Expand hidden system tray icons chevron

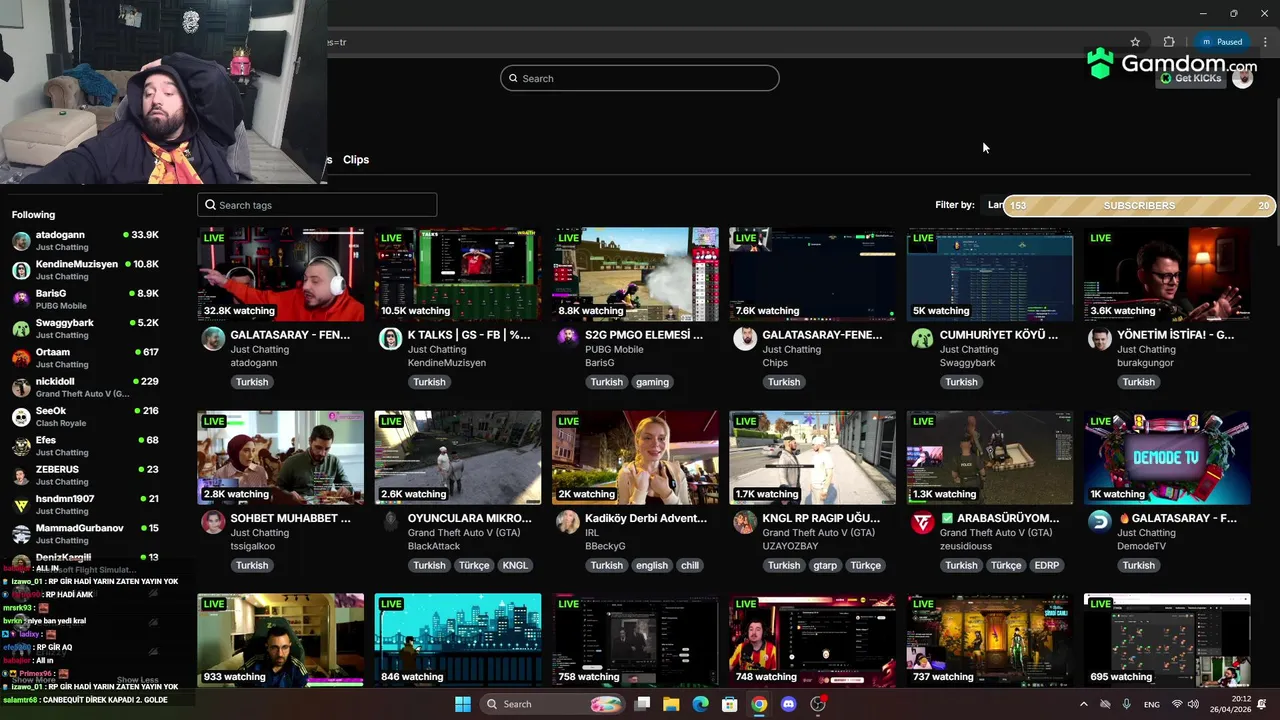1083,704
